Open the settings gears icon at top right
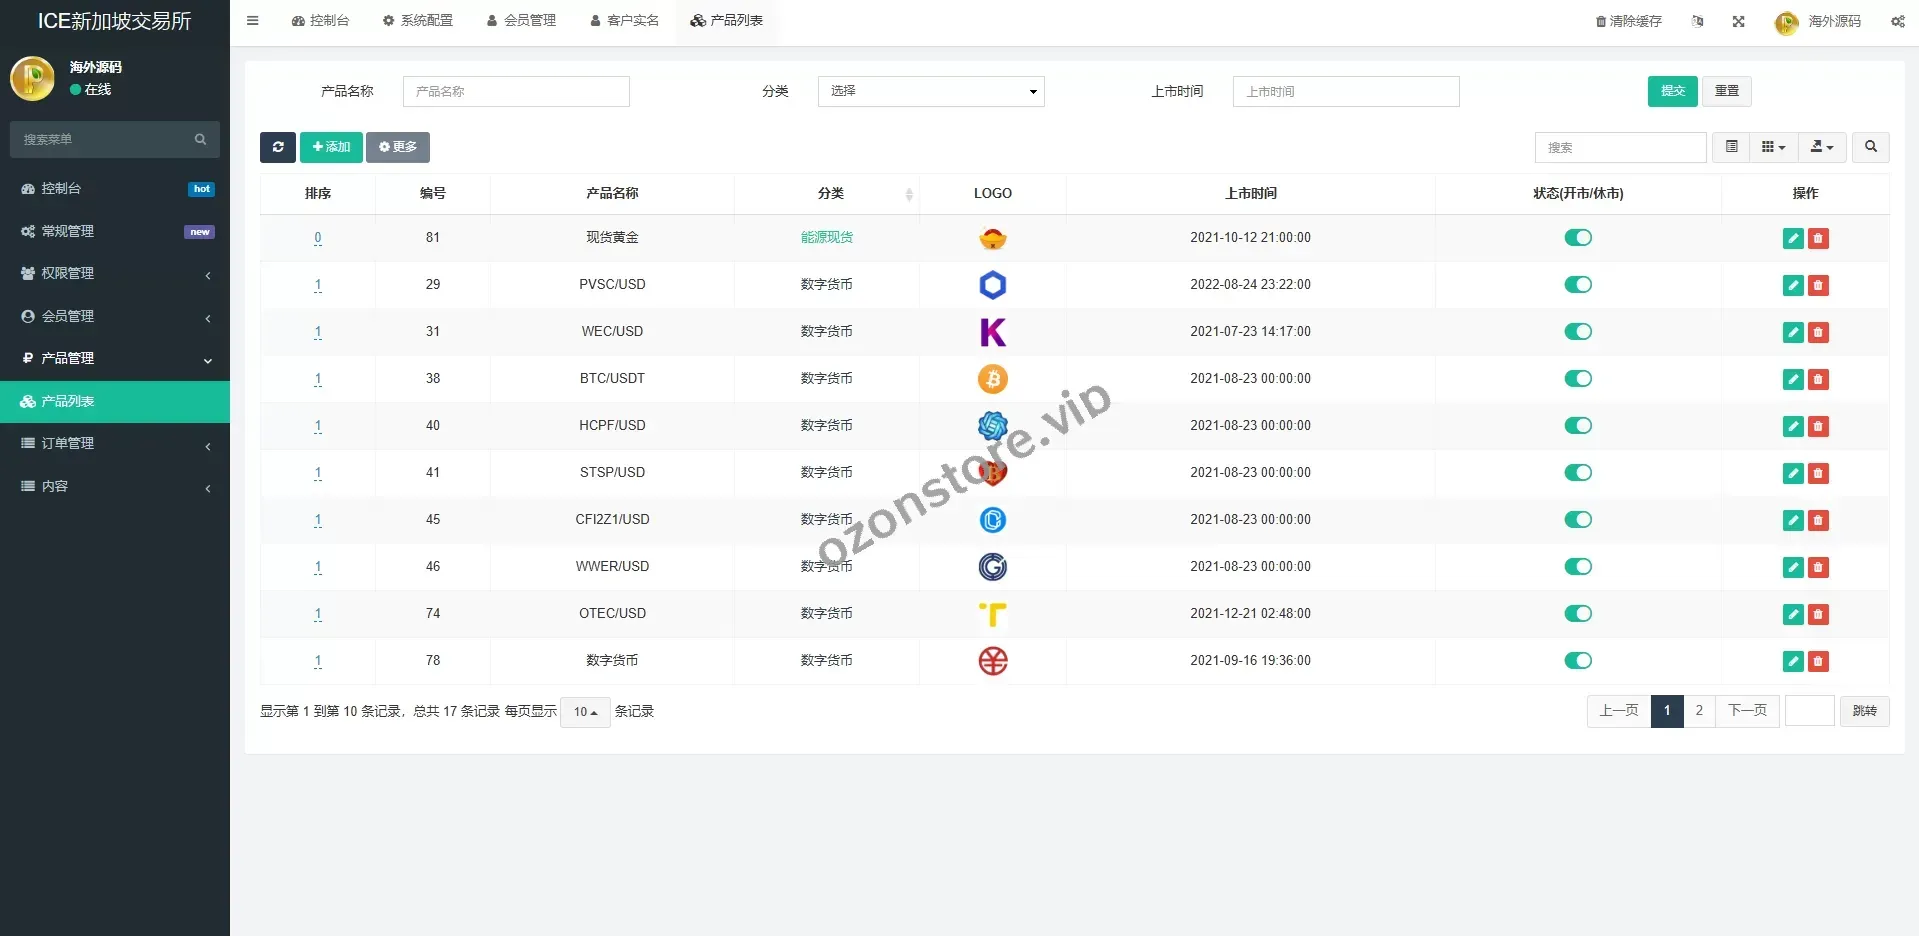 1897,21
